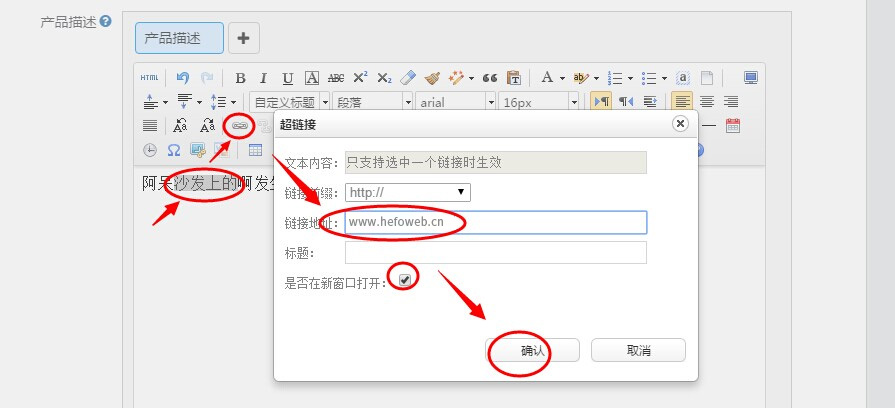This screenshot has height=408, width=895.
Task: Click the 确认 button
Action: coord(533,351)
